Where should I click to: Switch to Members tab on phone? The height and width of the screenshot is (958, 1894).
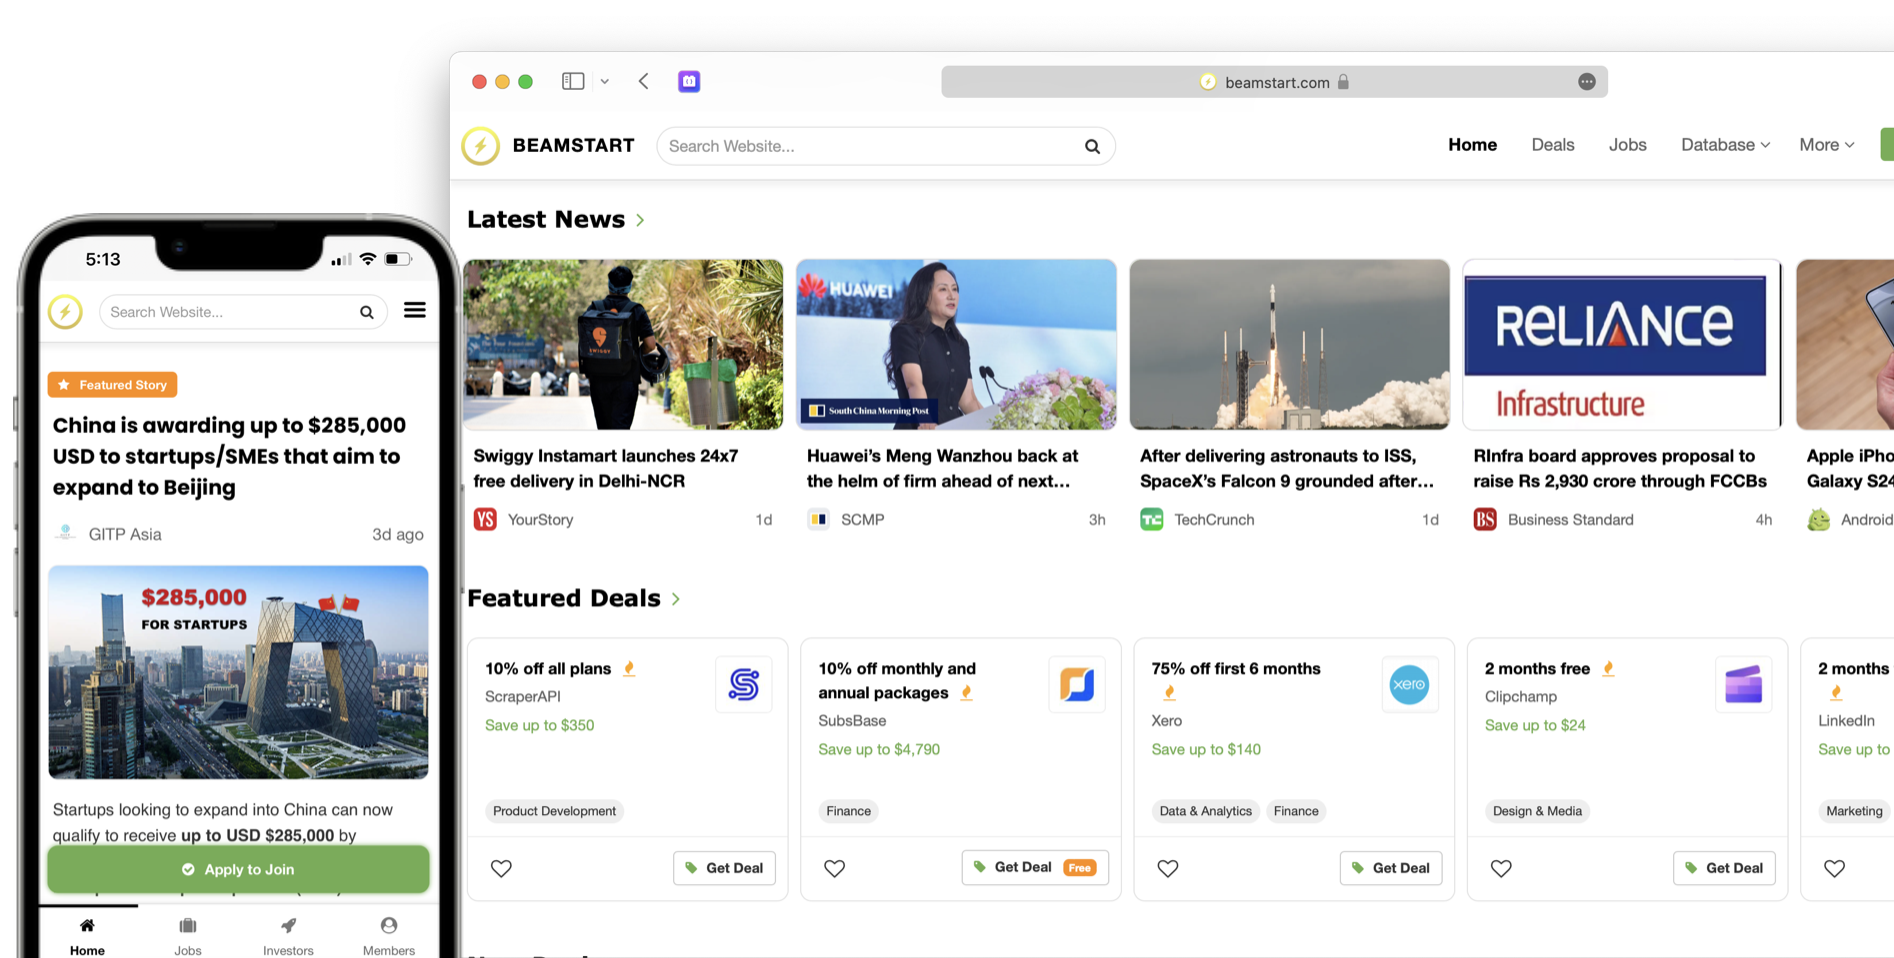(389, 937)
